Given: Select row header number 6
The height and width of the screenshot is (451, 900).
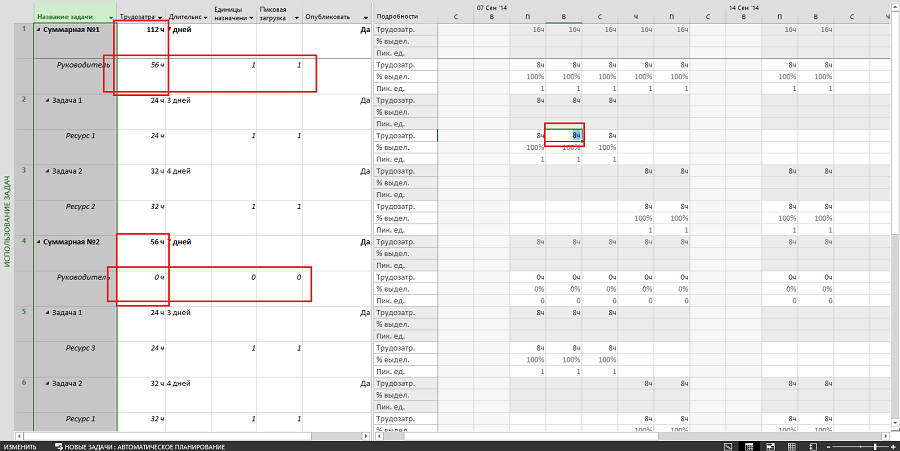Looking at the screenshot, I should 24,394.
